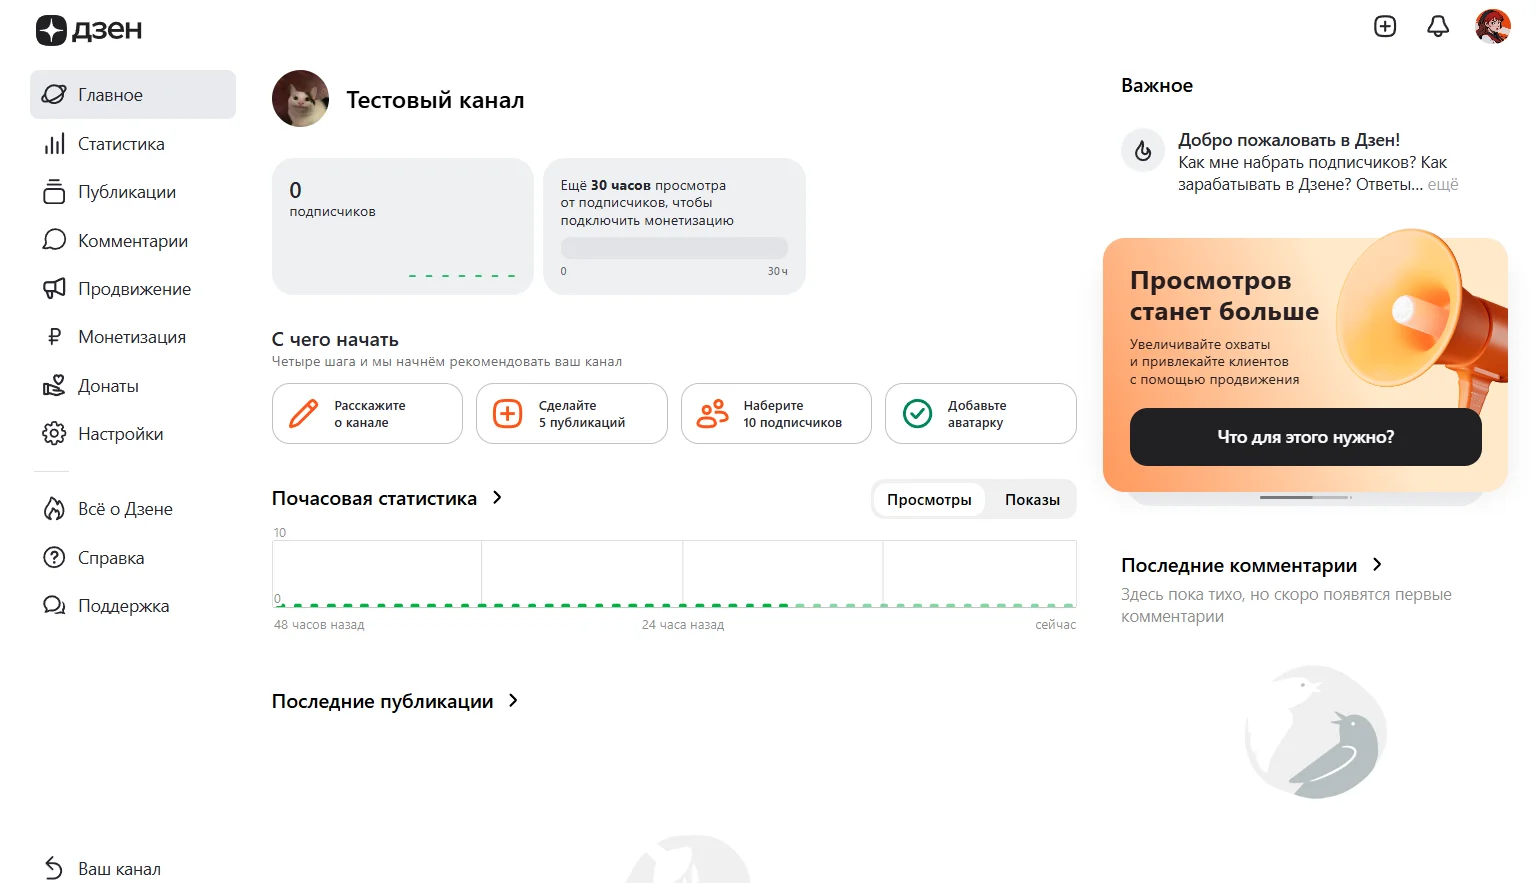Viewport: 1536px width, 883px height.
Task: Click the Добавьте аватарку step card
Action: pyautogui.click(x=981, y=414)
